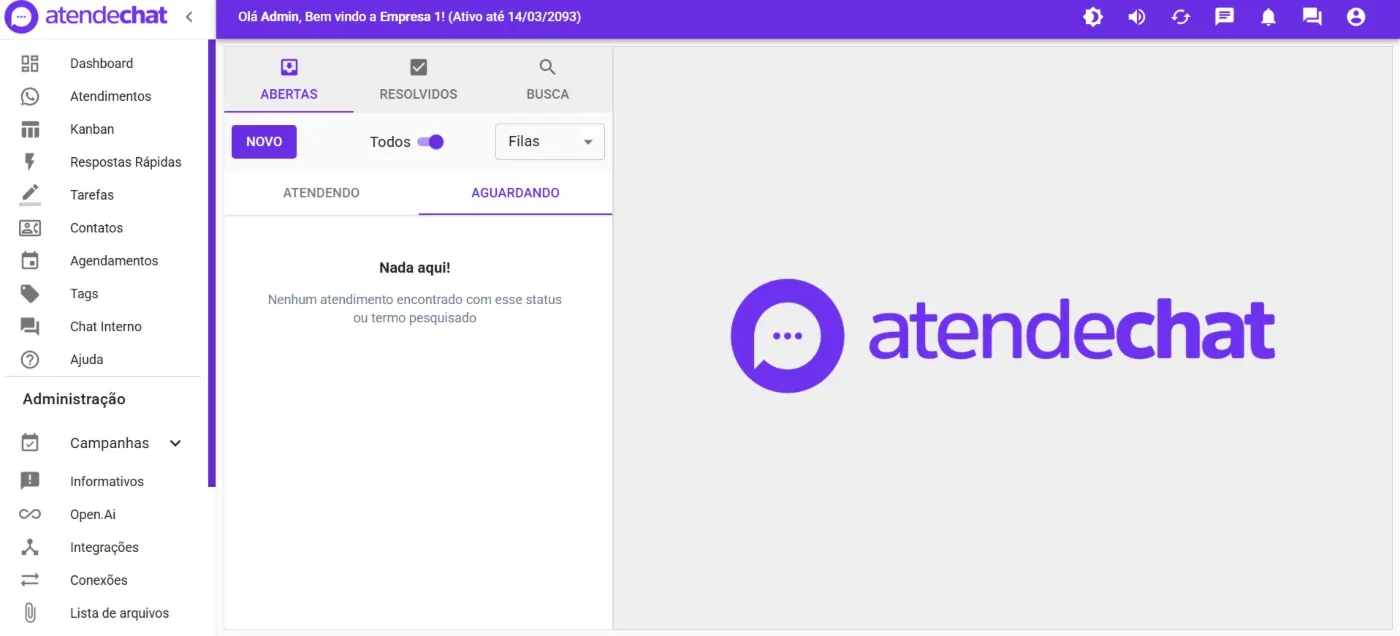The height and width of the screenshot is (636, 1400).
Task: Open the notifications bell icon
Action: [1268, 17]
